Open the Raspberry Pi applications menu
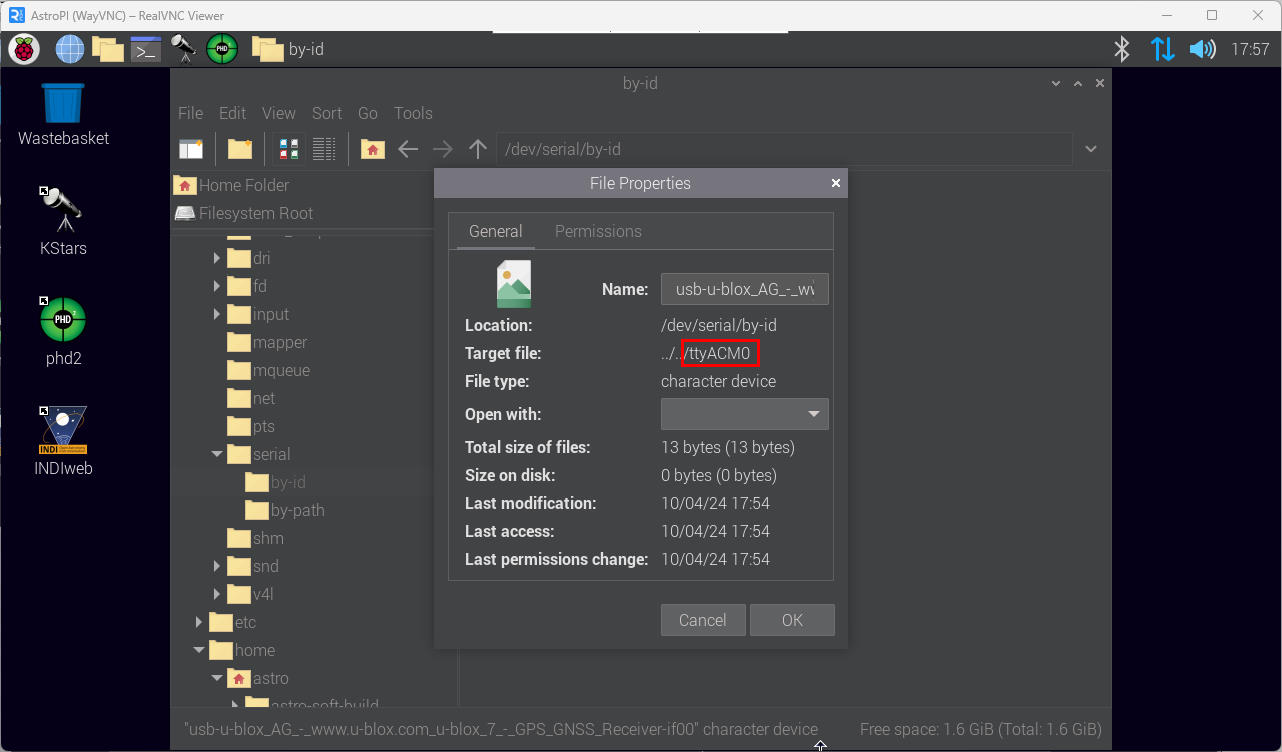 tap(24, 49)
